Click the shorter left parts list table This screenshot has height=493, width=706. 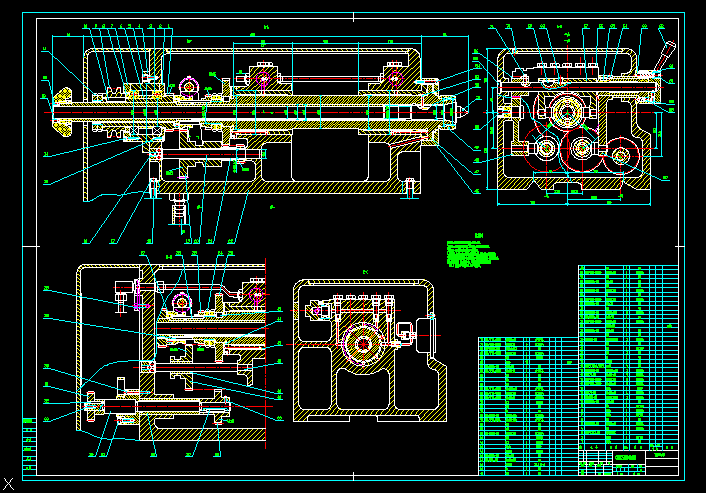tap(528, 406)
